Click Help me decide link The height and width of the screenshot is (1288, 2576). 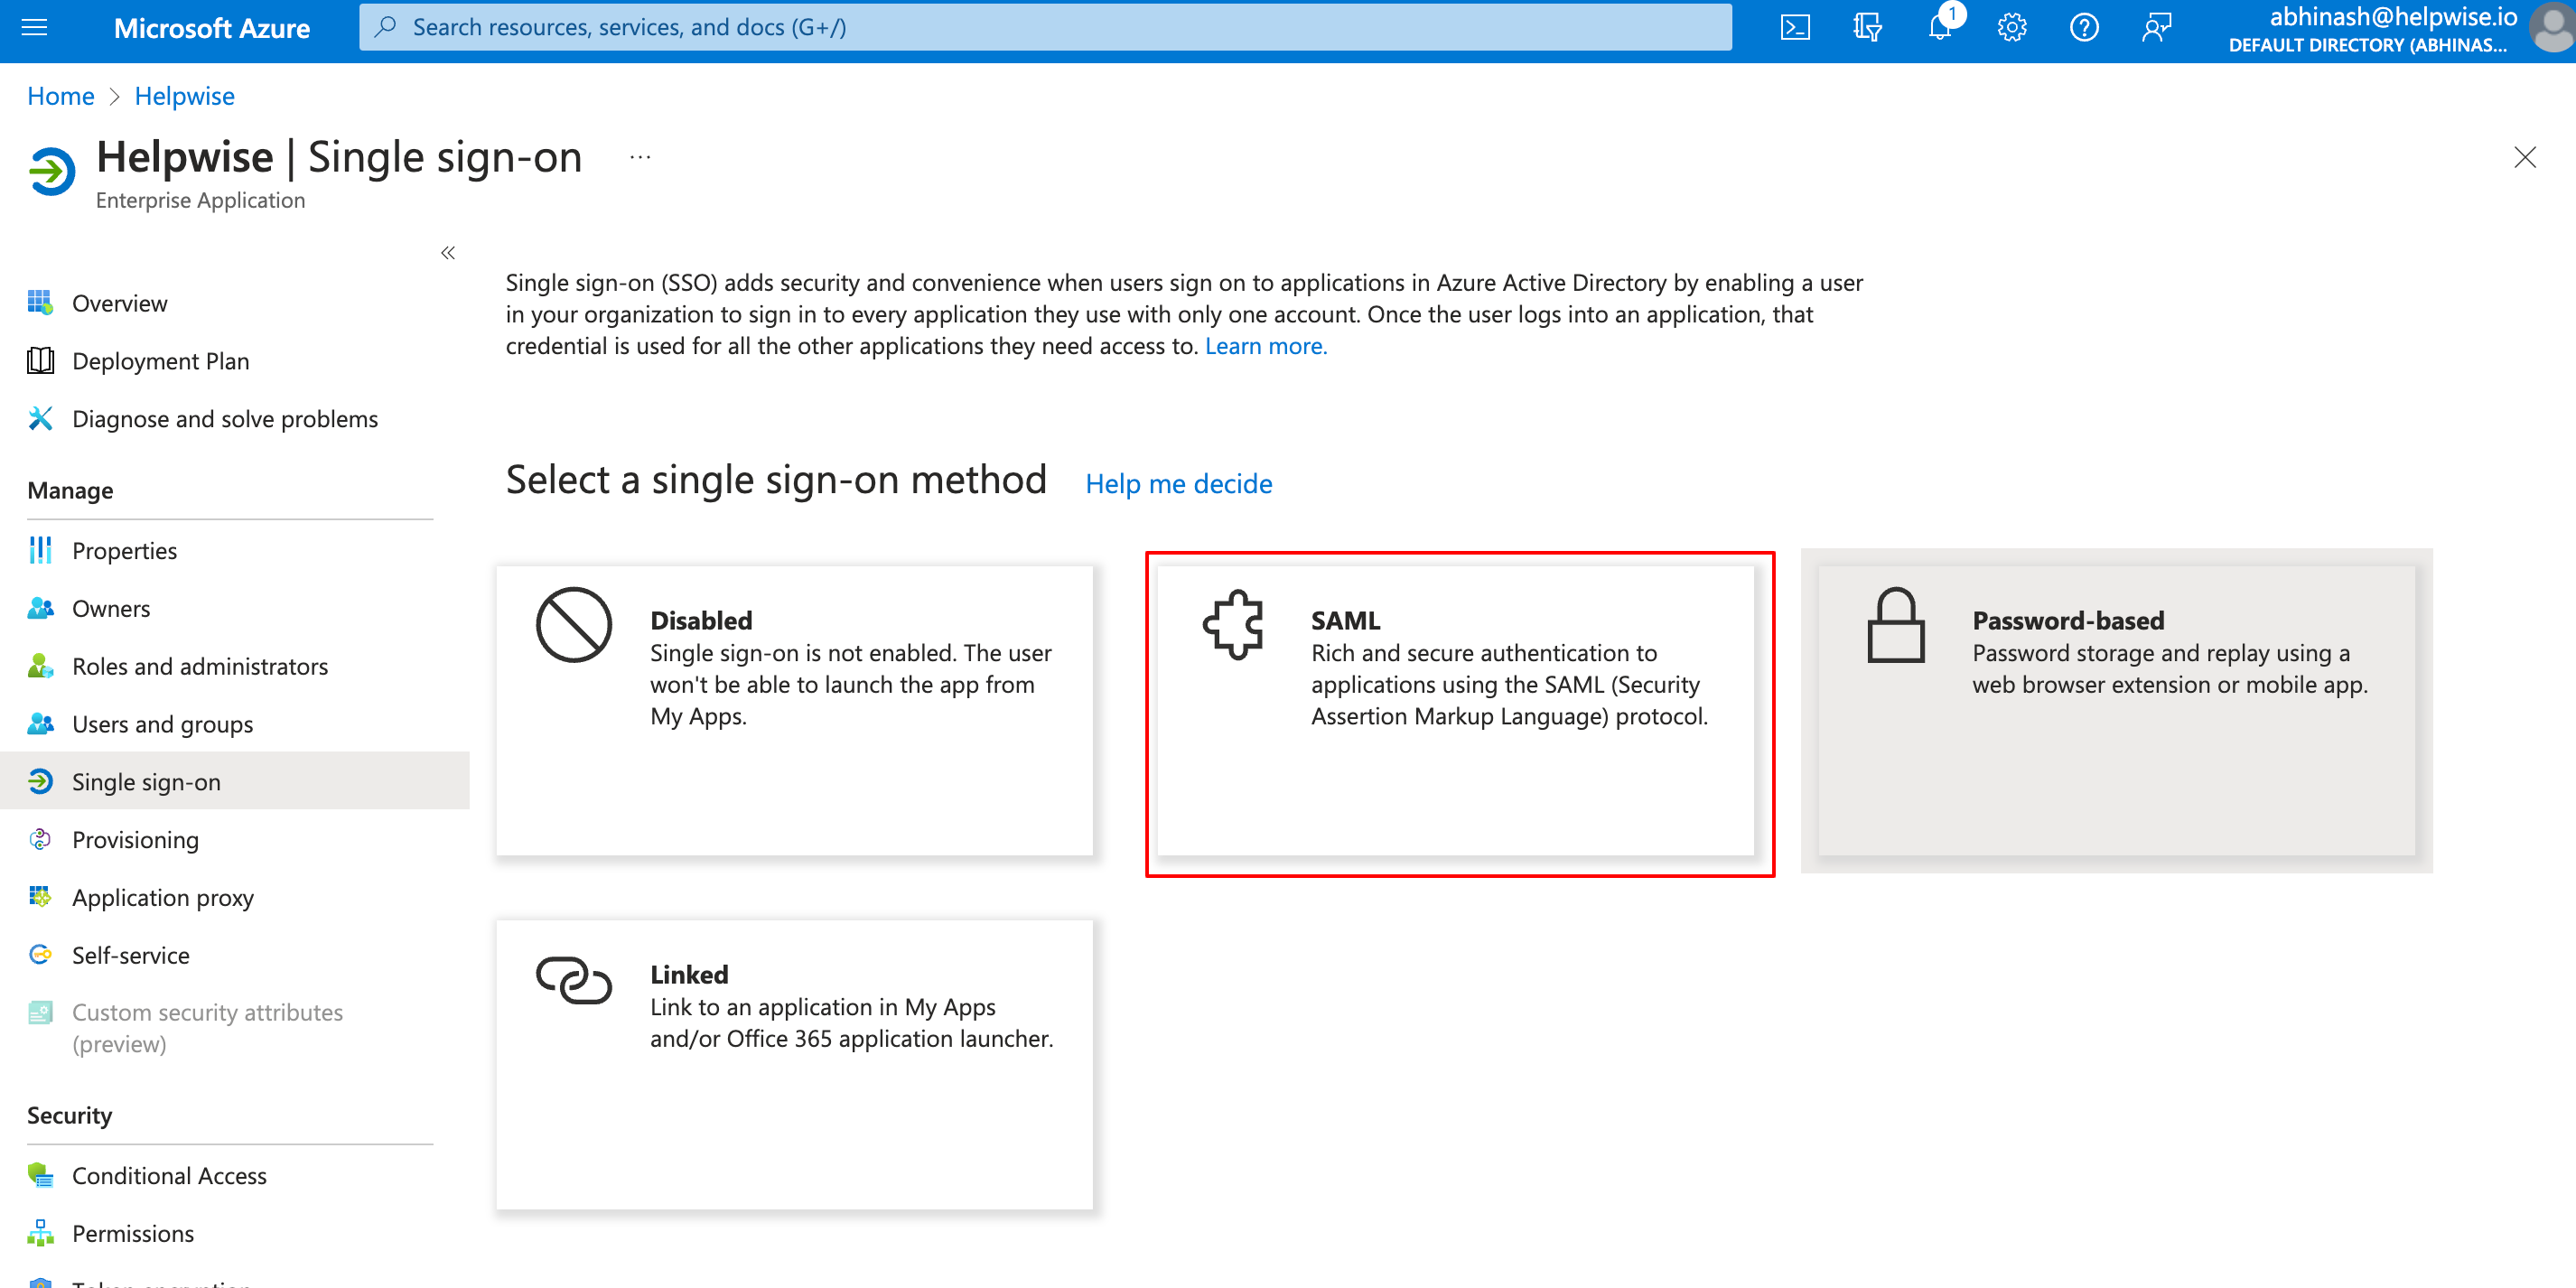pos(1179,484)
